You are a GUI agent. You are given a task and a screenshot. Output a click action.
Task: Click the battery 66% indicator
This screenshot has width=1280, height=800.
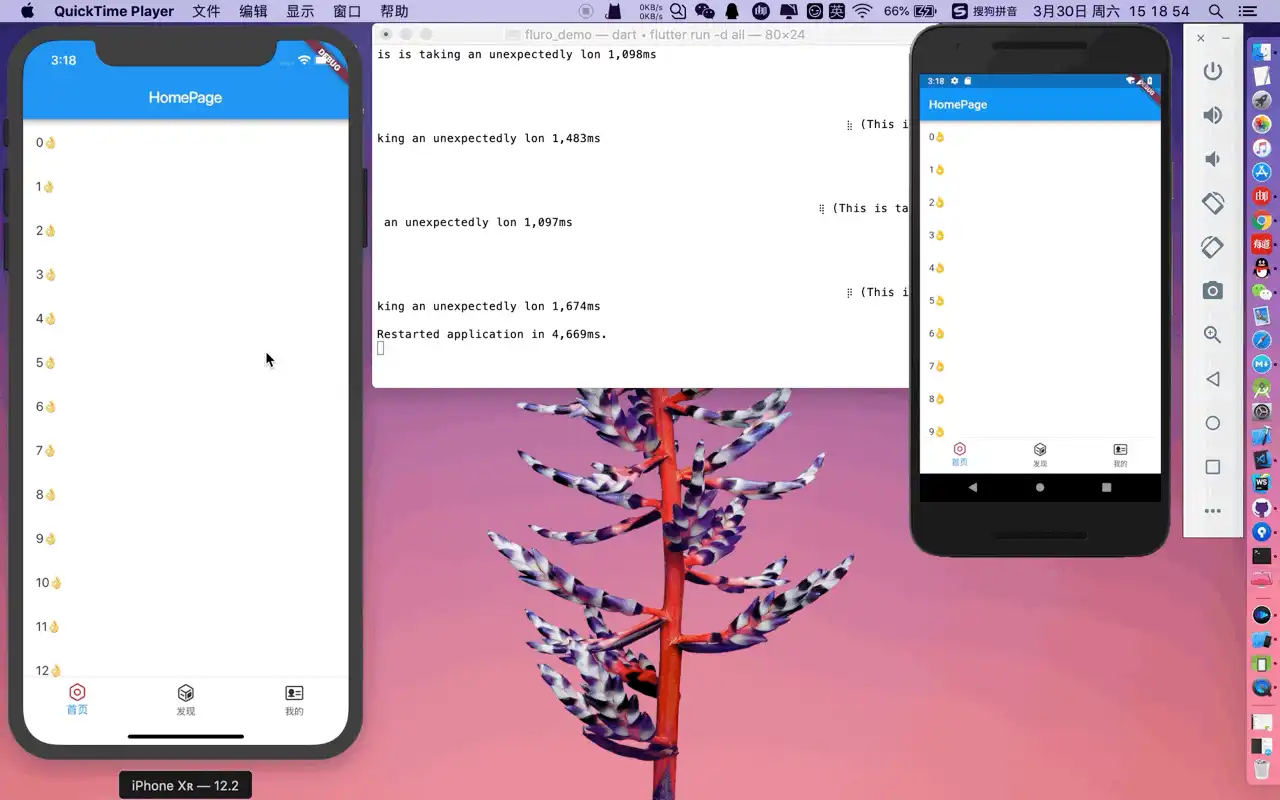910,11
